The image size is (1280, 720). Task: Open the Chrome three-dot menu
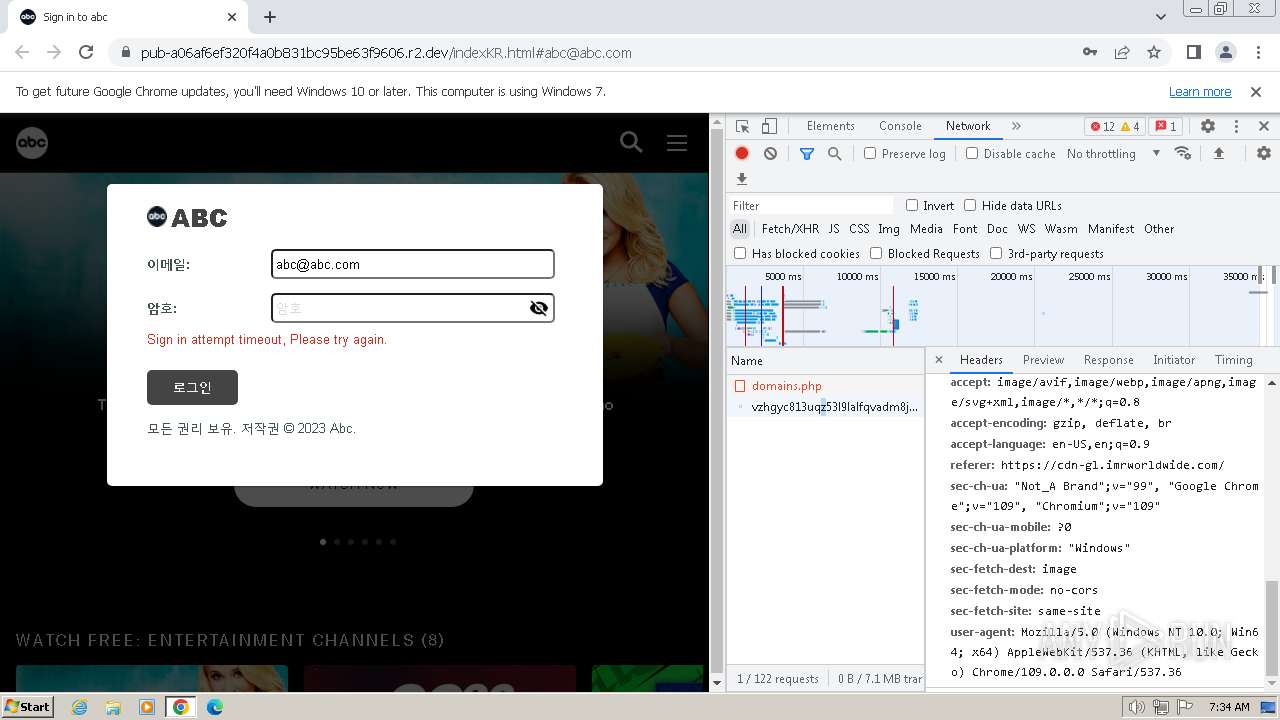(1257, 52)
